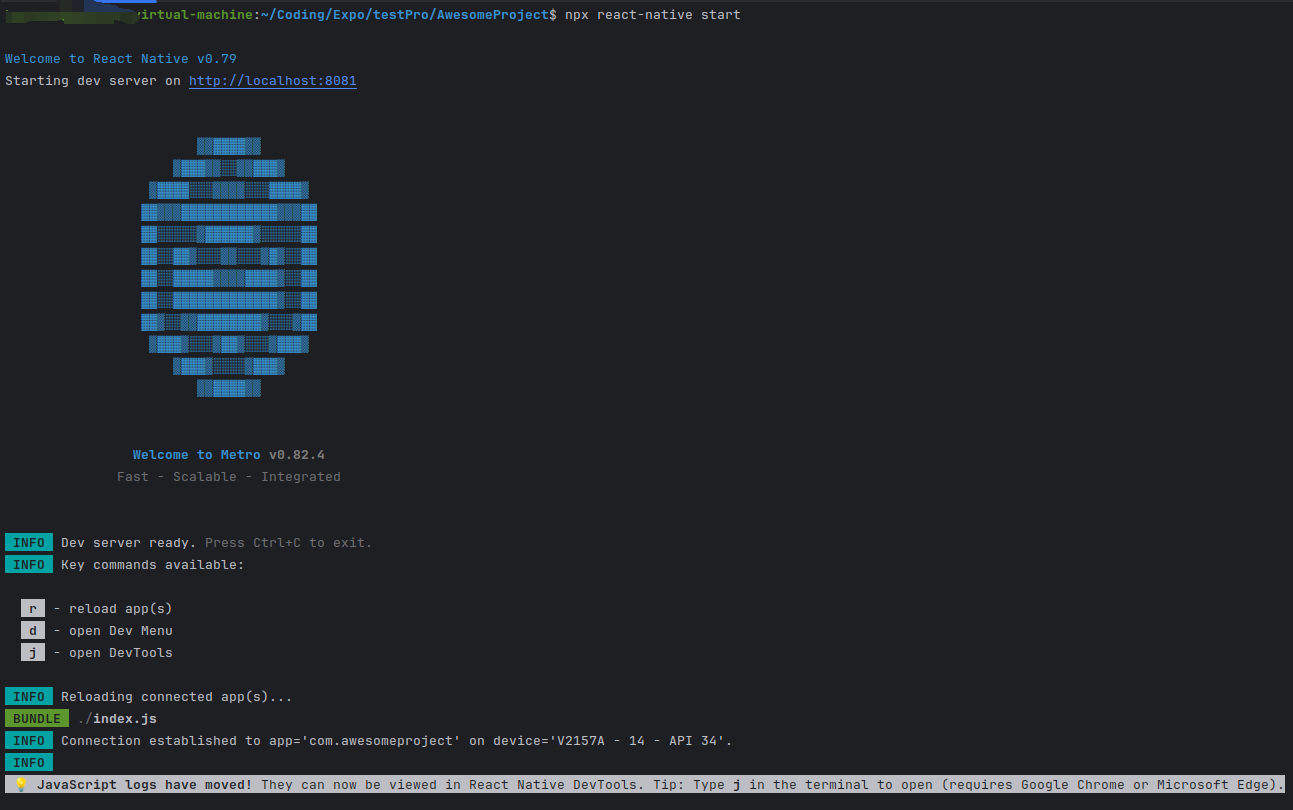Click the 'Reloading connected apps' INFO badge

[28, 696]
